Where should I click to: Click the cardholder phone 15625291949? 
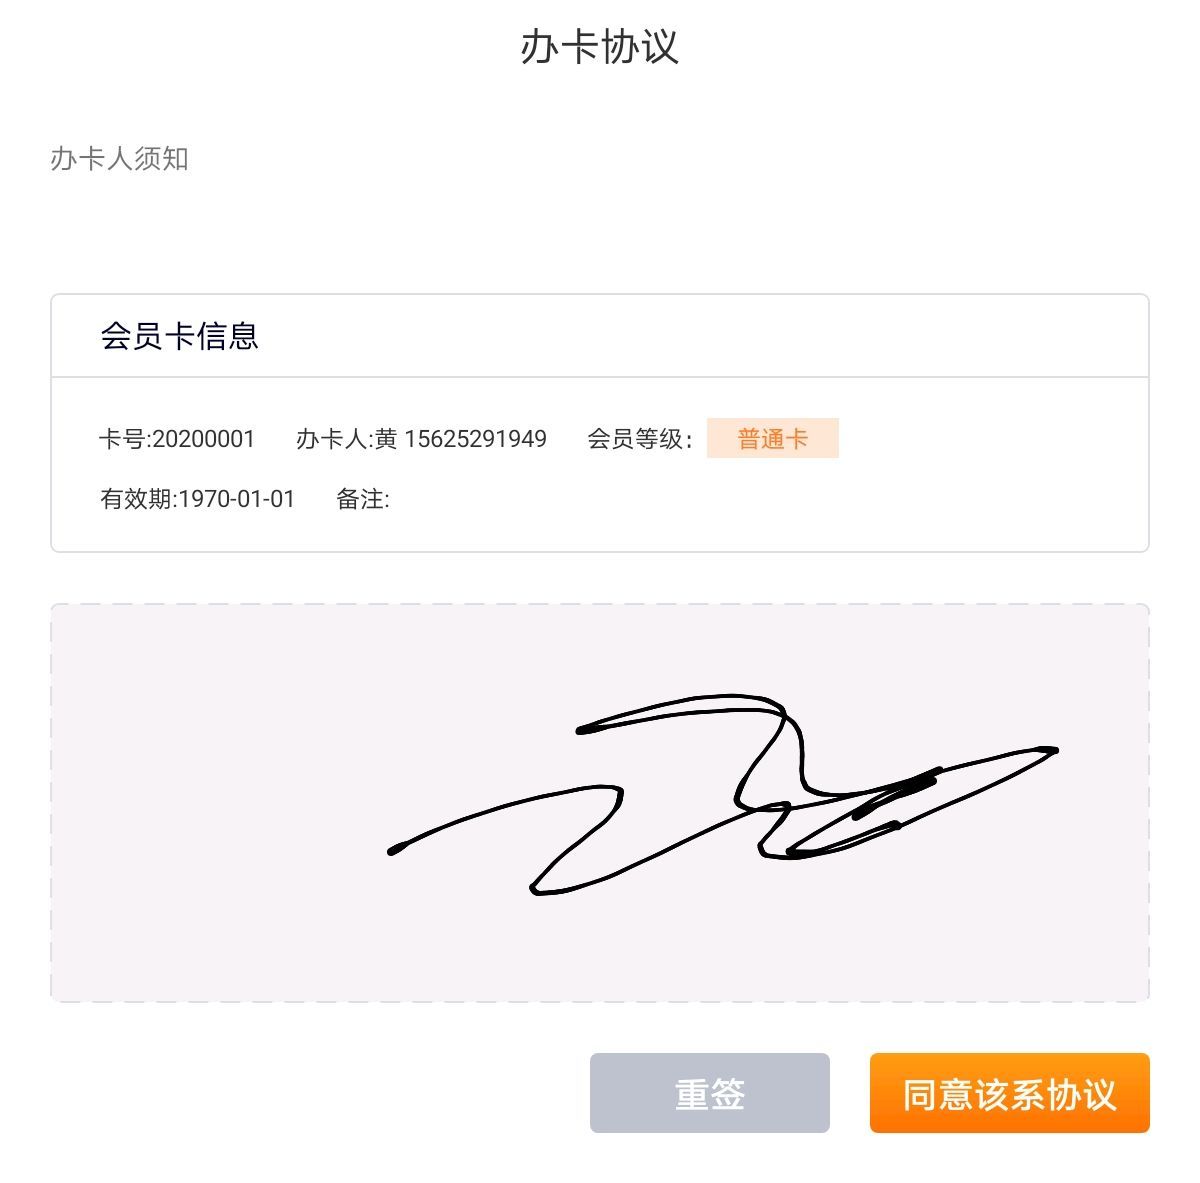point(475,439)
